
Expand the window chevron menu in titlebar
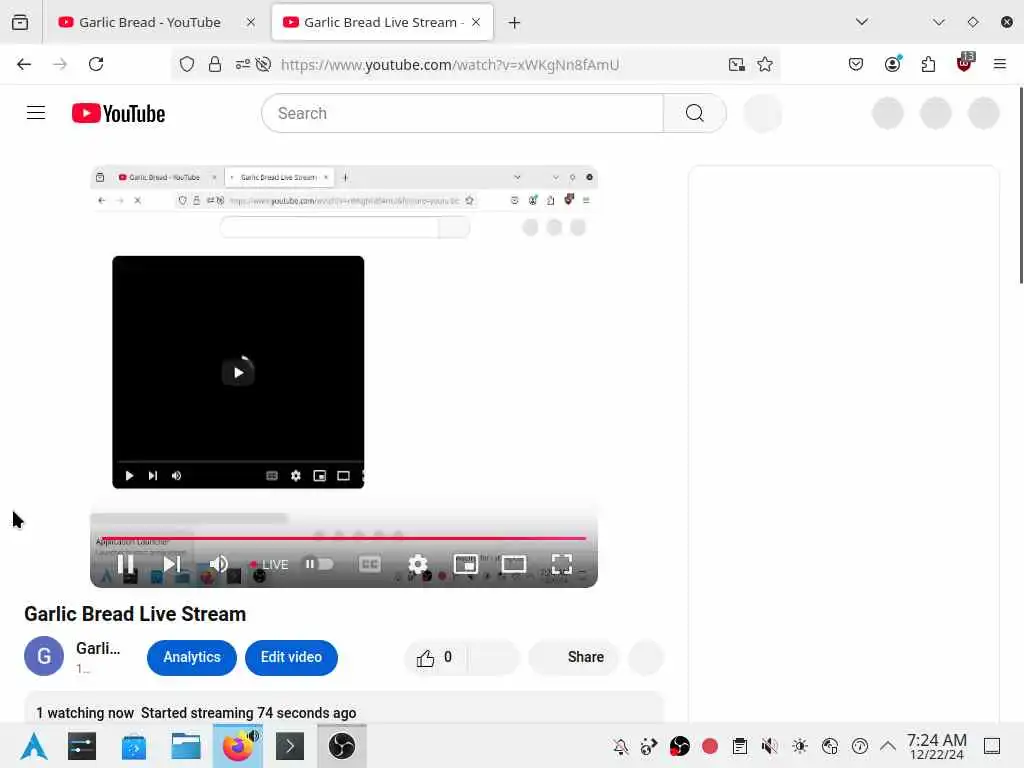pyautogui.click(x=938, y=22)
